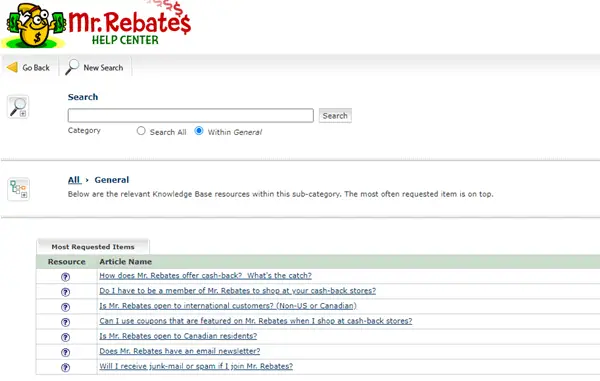
Task: Click into the search text field
Action: (x=191, y=116)
